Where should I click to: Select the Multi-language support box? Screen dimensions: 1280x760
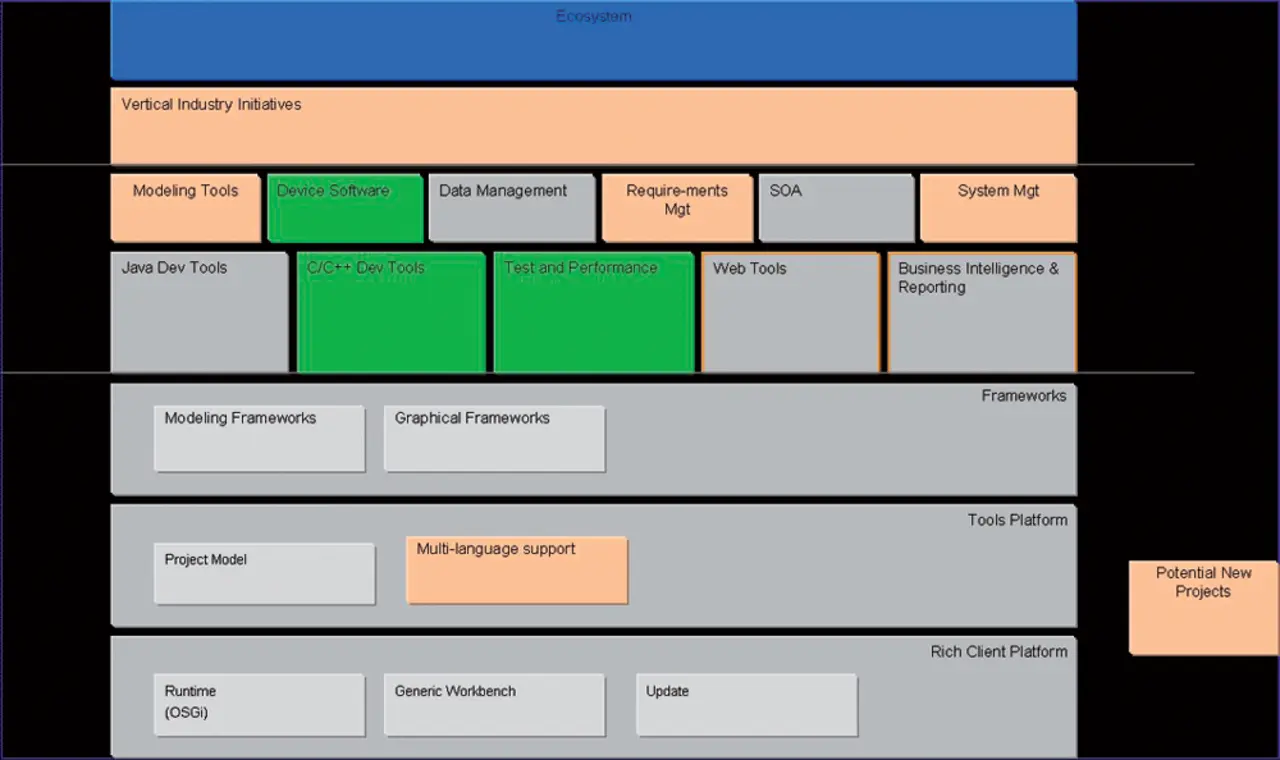coord(517,570)
